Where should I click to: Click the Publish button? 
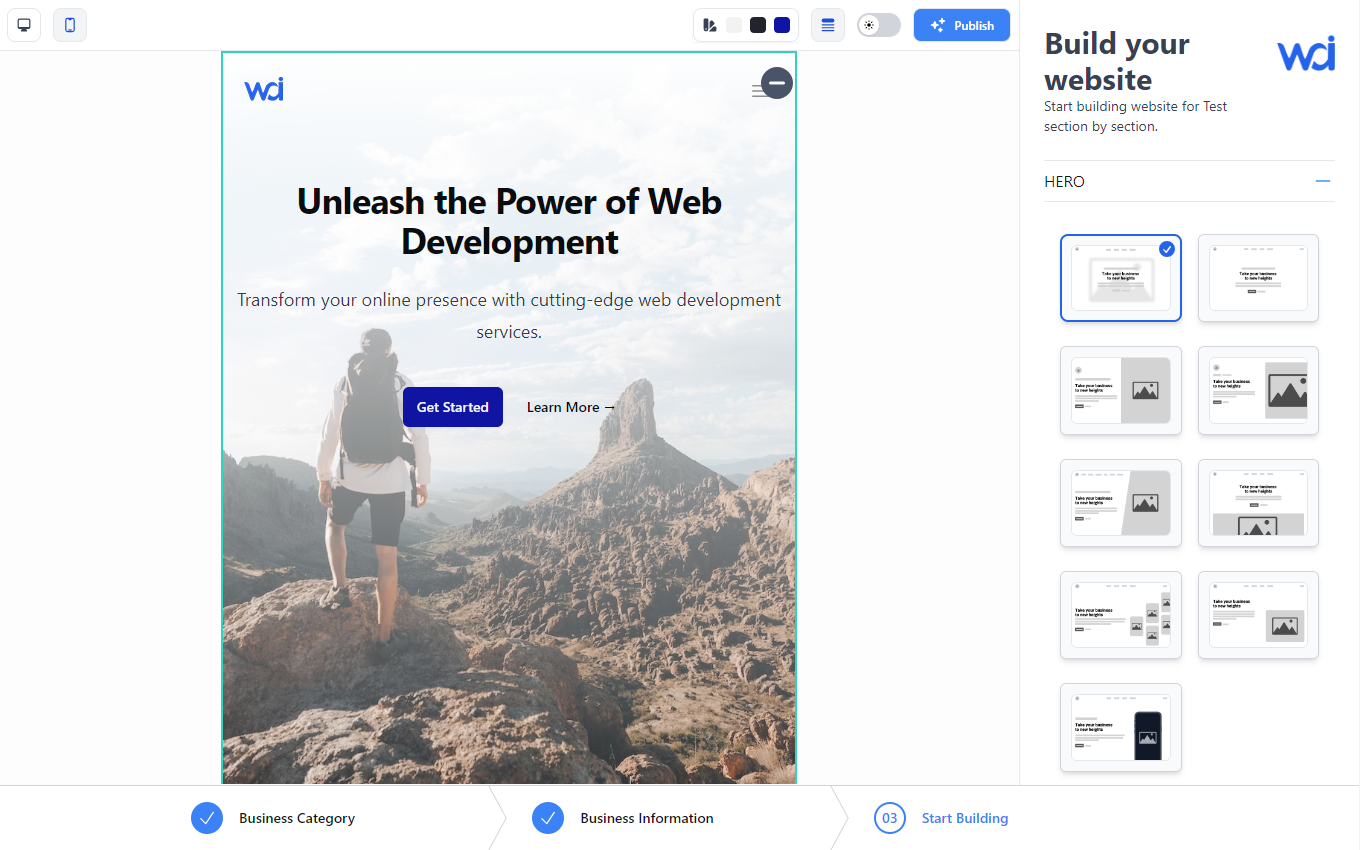961,25
